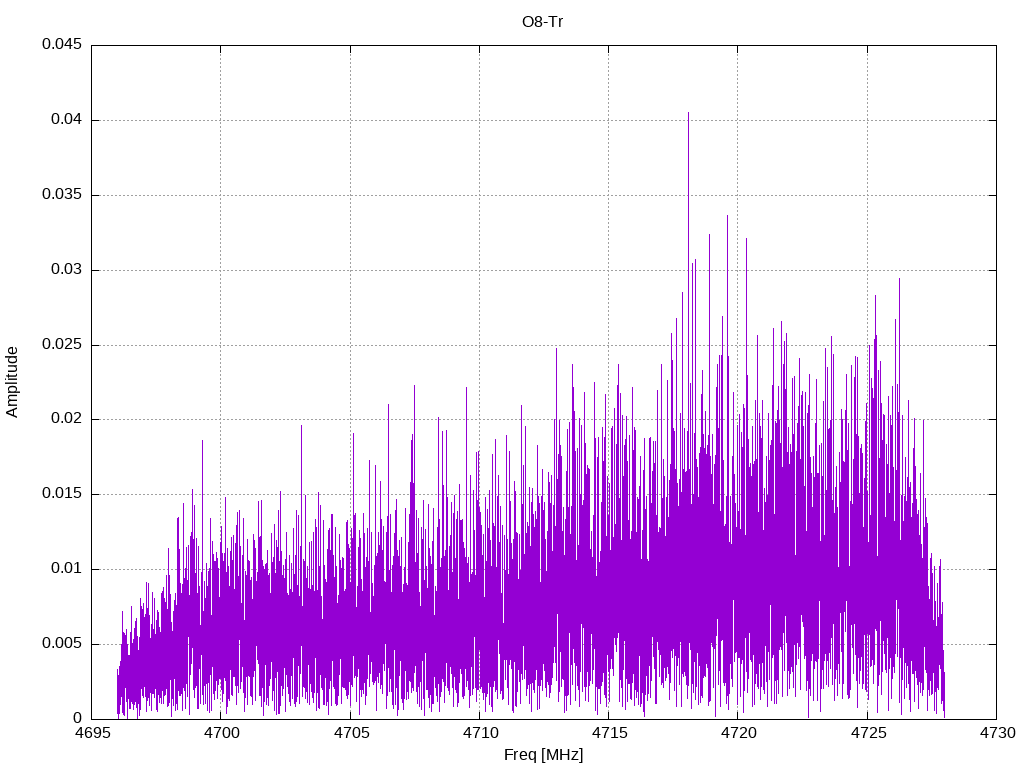Click the plot title O8-Tr
The image size is (1024, 768).
543,22
